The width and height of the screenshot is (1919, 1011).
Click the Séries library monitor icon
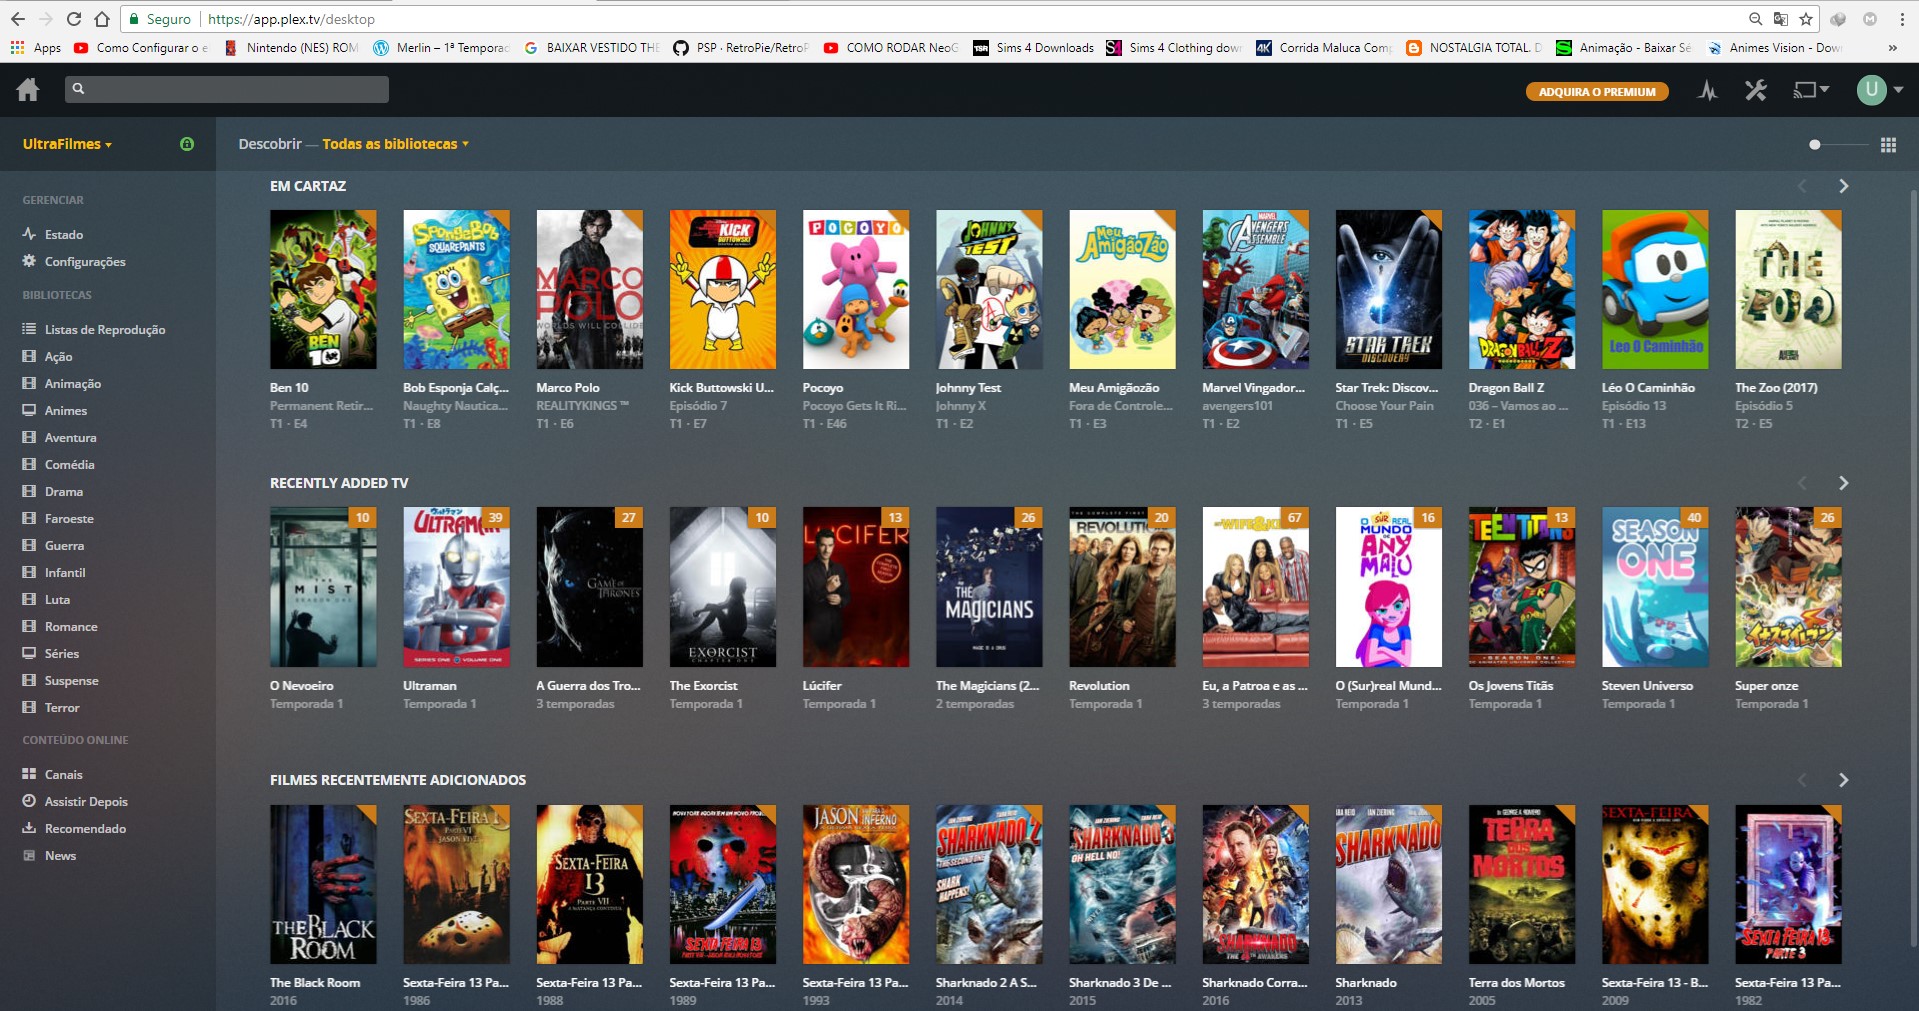click(x=29, y=653)
